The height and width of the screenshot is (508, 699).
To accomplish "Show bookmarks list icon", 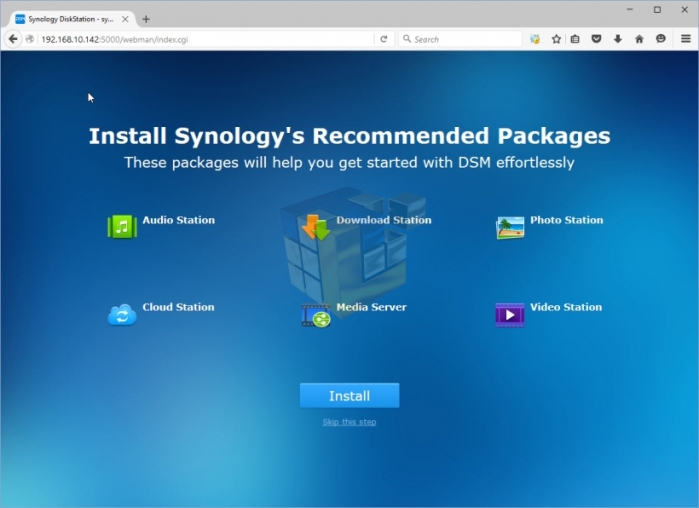I will pyautogui.click(x=575, y=39).
